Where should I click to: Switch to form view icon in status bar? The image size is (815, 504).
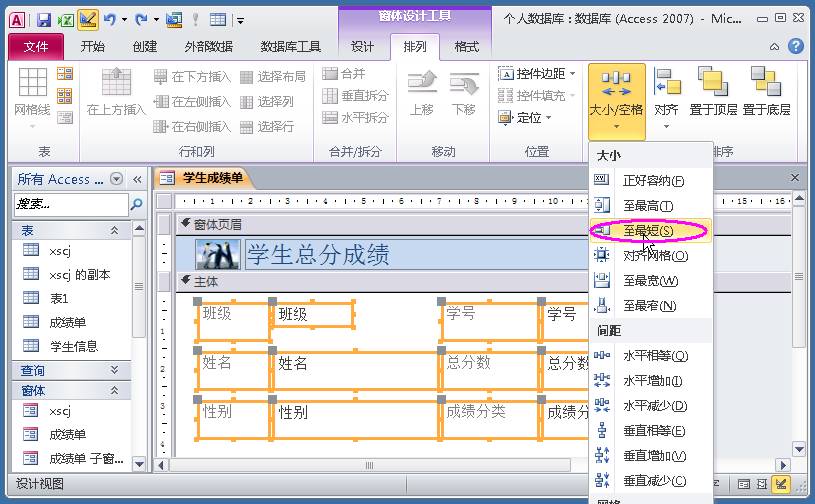(x=744, y=484)
